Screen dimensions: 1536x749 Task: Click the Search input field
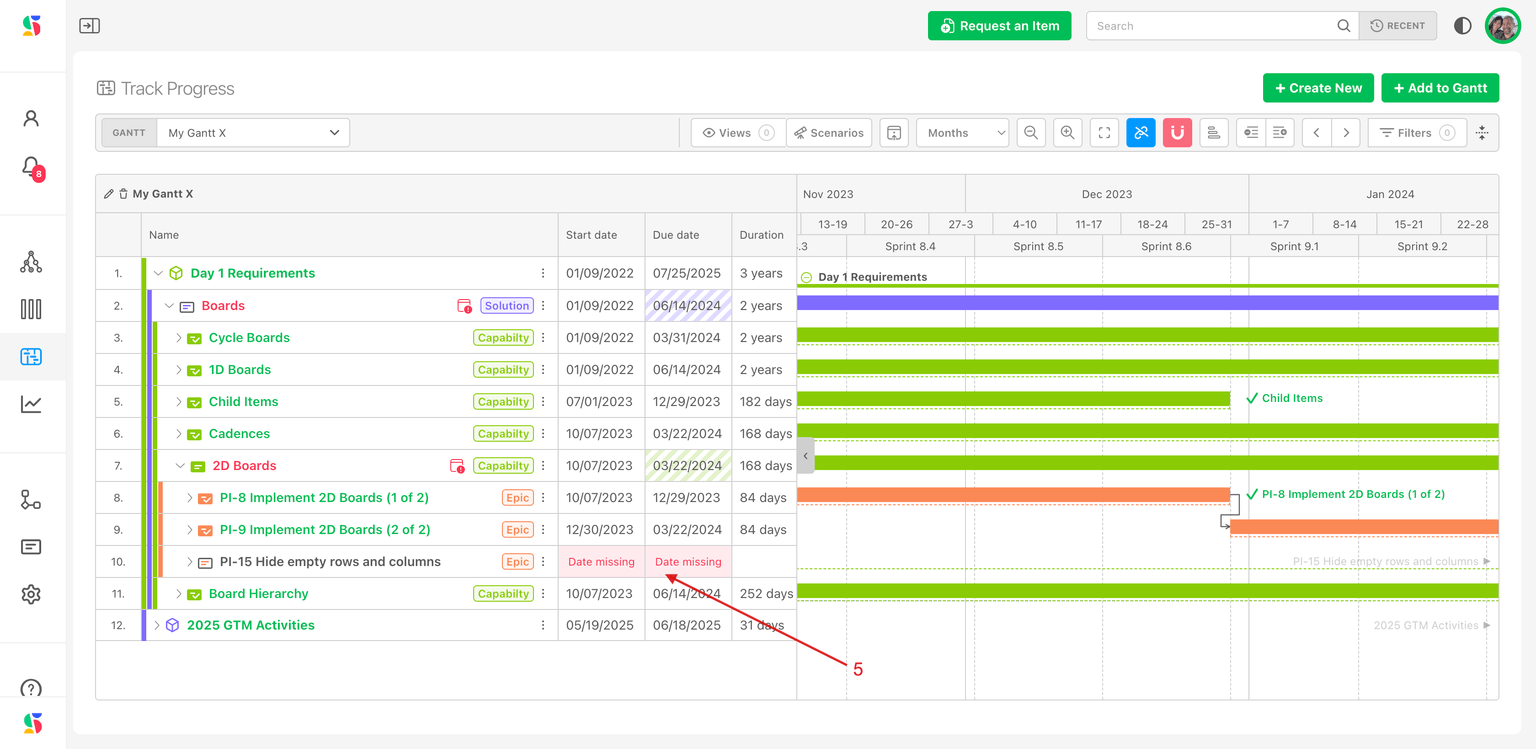click(x=1210, y=26)
